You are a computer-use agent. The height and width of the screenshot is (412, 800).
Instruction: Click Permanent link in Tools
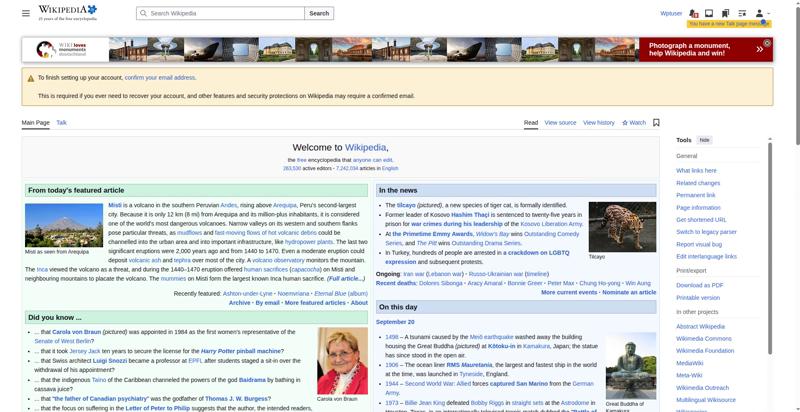[695, 195]
